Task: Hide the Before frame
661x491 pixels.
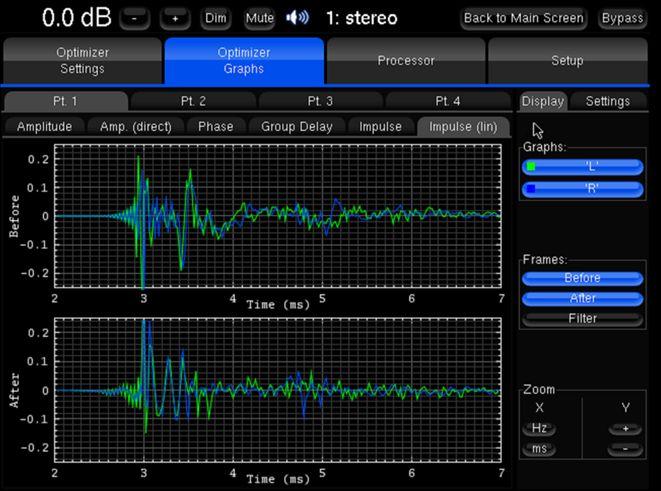Action: pyautogui.click(x=582, y=279)
